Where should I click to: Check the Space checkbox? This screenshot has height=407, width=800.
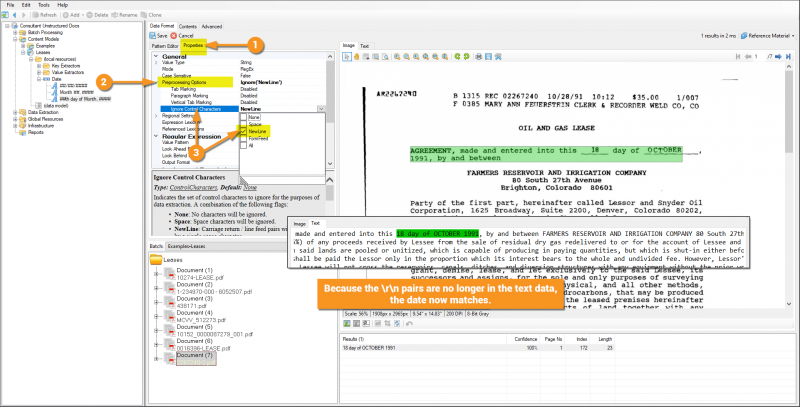[x=243, y=124]
